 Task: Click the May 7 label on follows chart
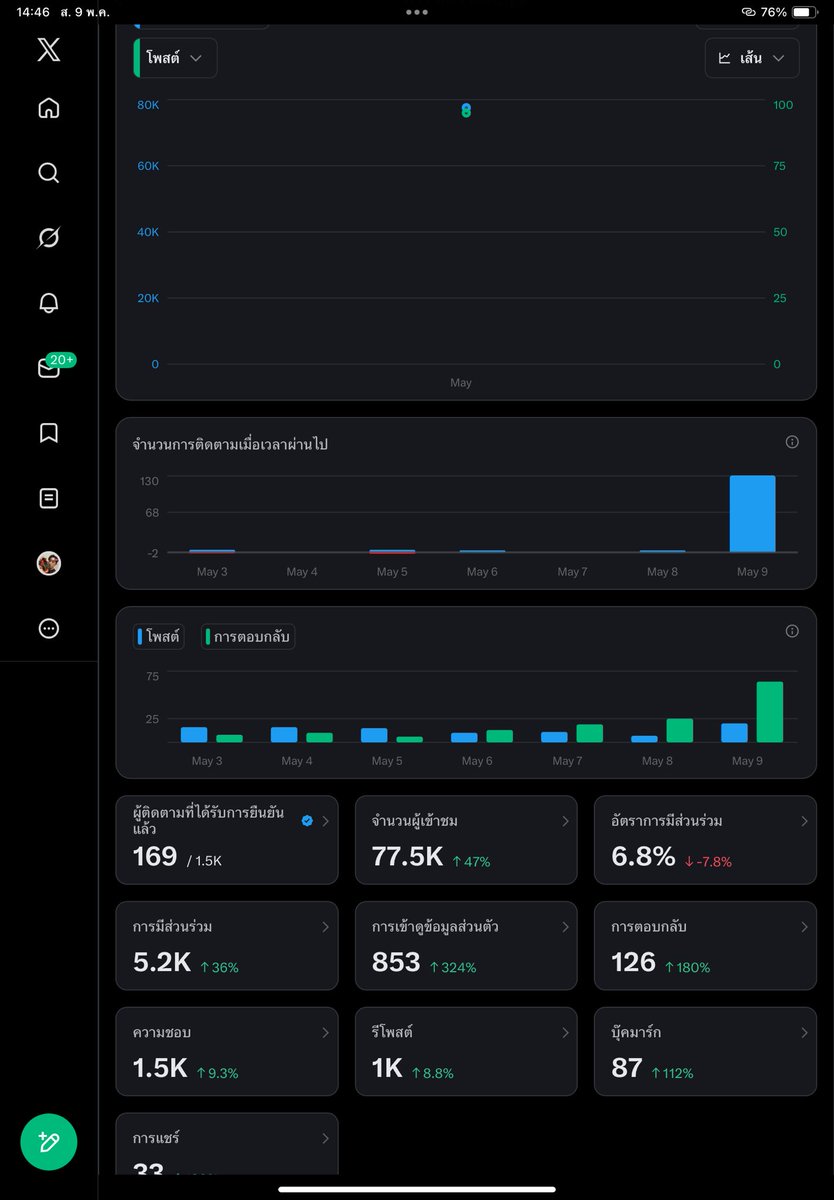pos(572,572)
